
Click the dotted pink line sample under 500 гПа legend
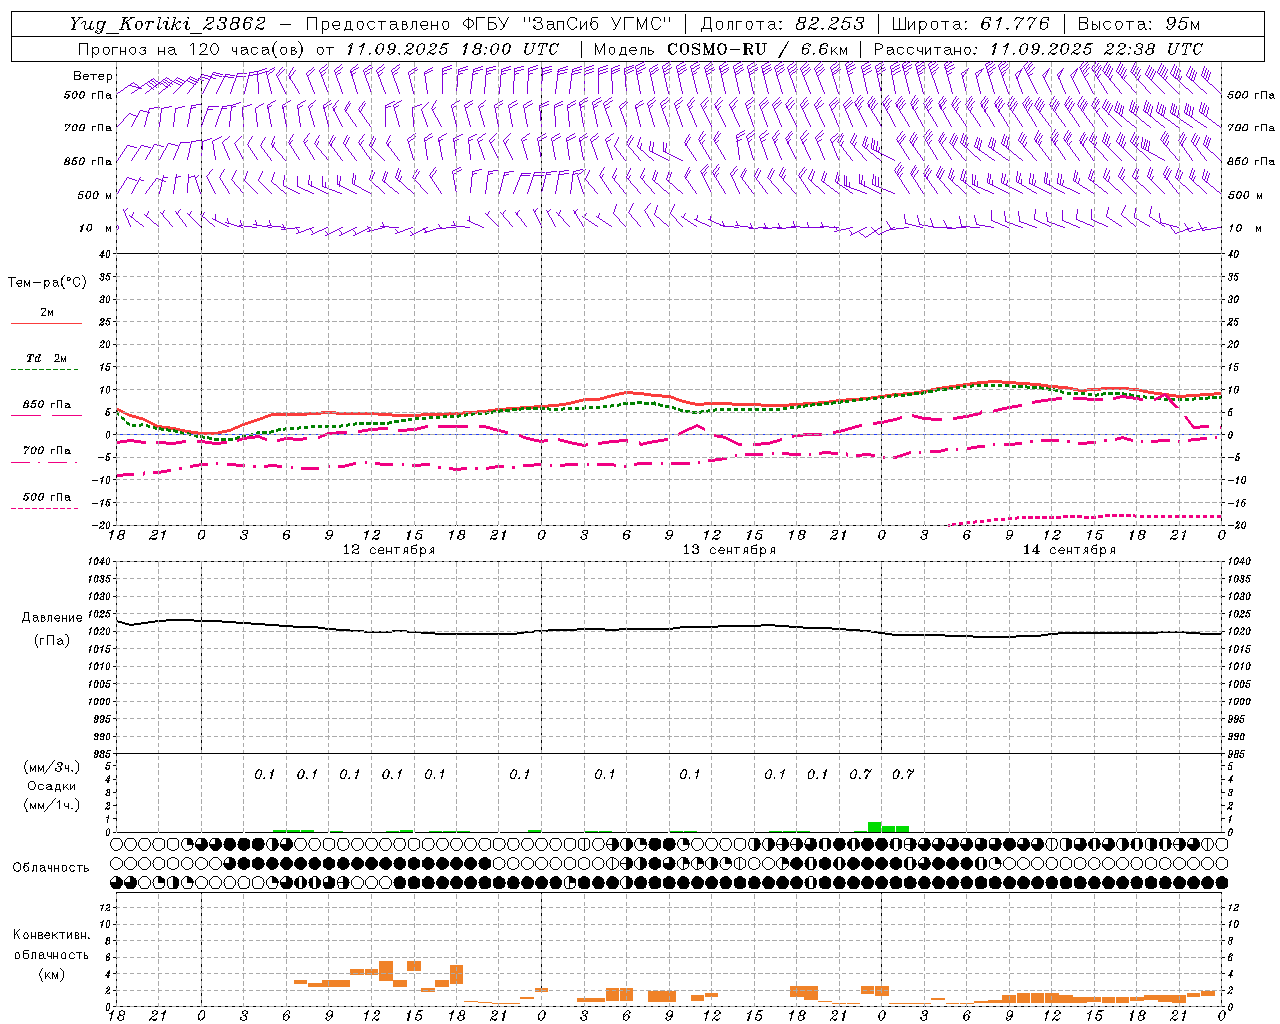45,509
